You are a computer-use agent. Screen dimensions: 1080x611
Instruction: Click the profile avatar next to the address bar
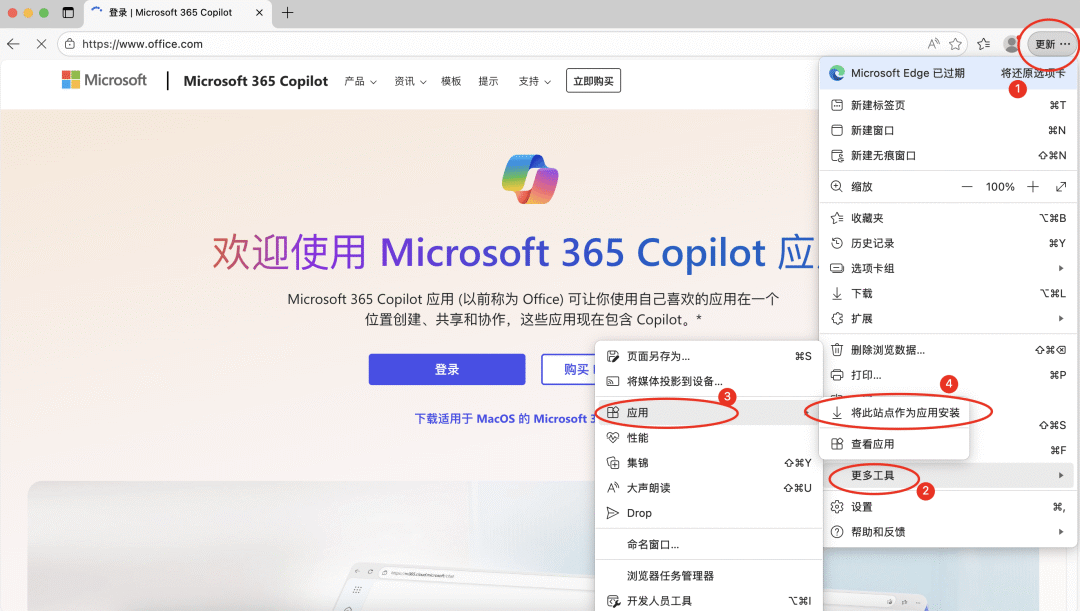[x=1009, y=44]
